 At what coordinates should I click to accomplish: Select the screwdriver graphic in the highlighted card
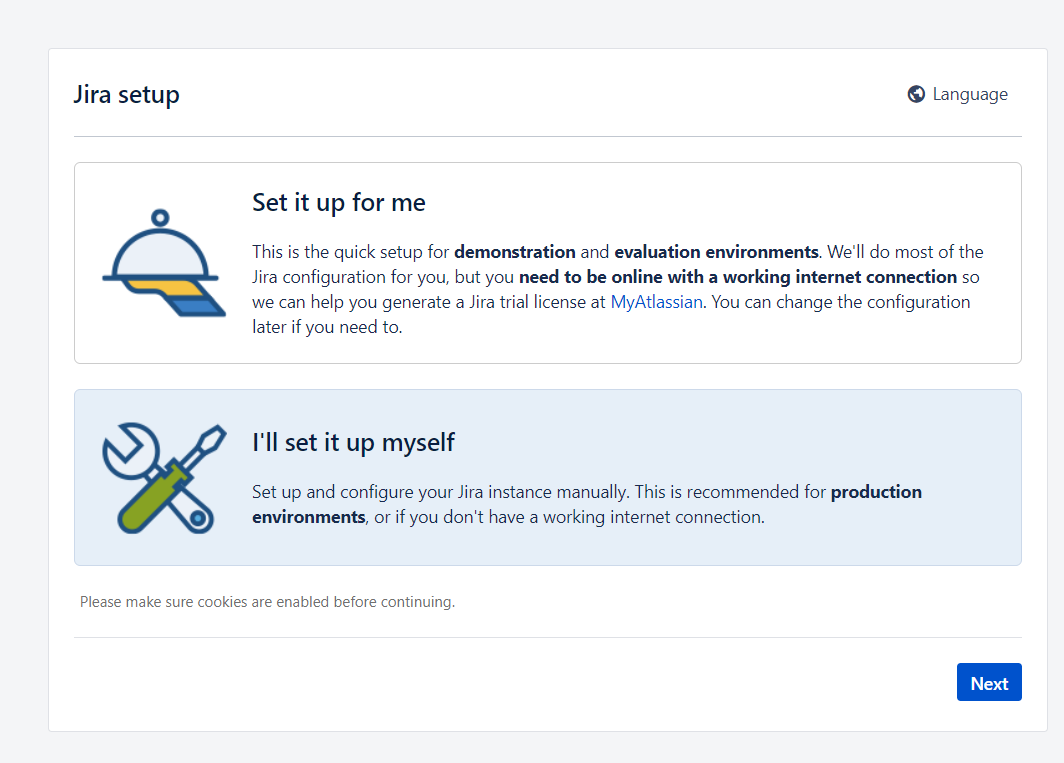point(163,477)
